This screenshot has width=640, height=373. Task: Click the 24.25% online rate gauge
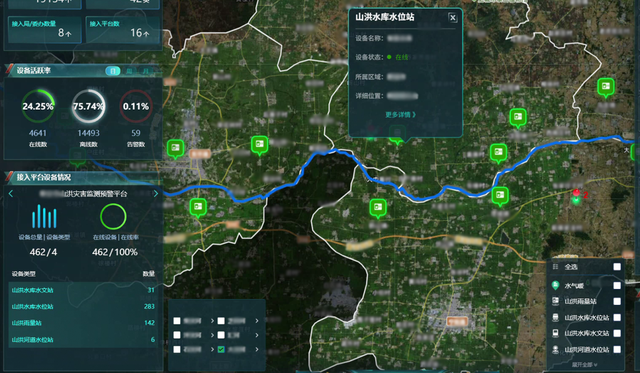[38, 106]
